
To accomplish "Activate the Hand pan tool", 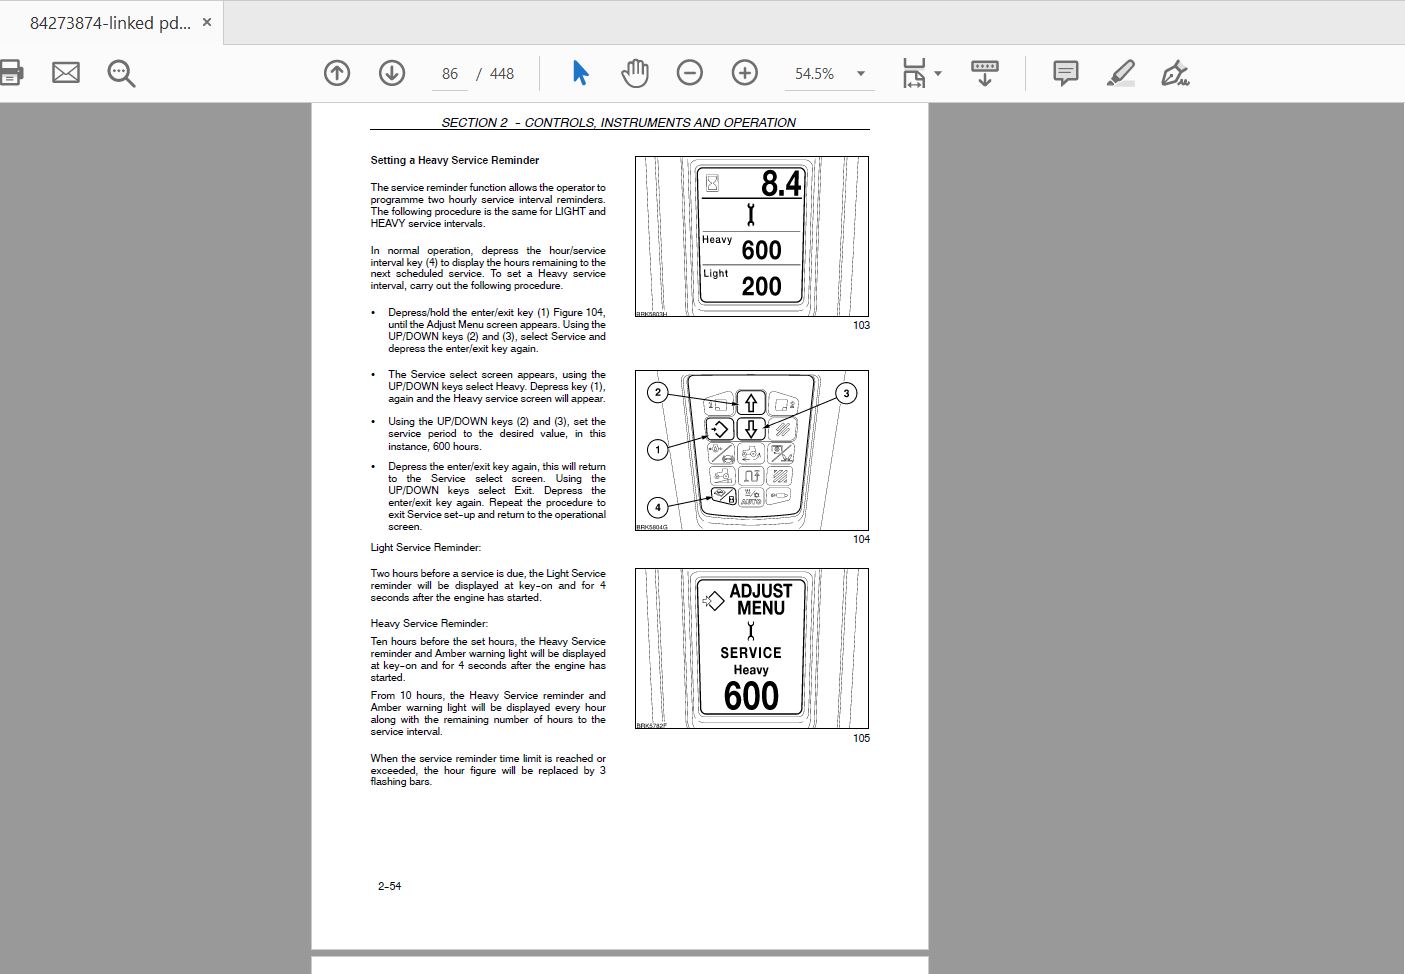I will tap(635, 73).
